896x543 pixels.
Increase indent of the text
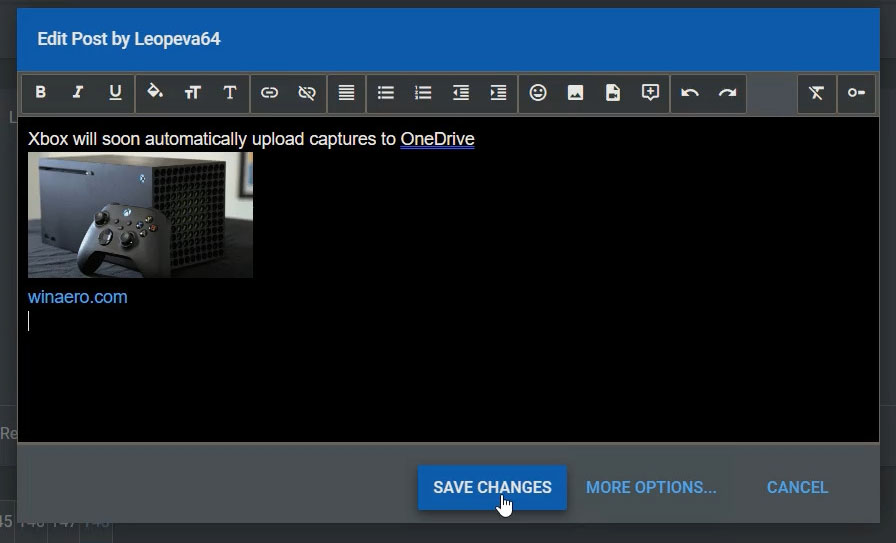tap(498, 93)
